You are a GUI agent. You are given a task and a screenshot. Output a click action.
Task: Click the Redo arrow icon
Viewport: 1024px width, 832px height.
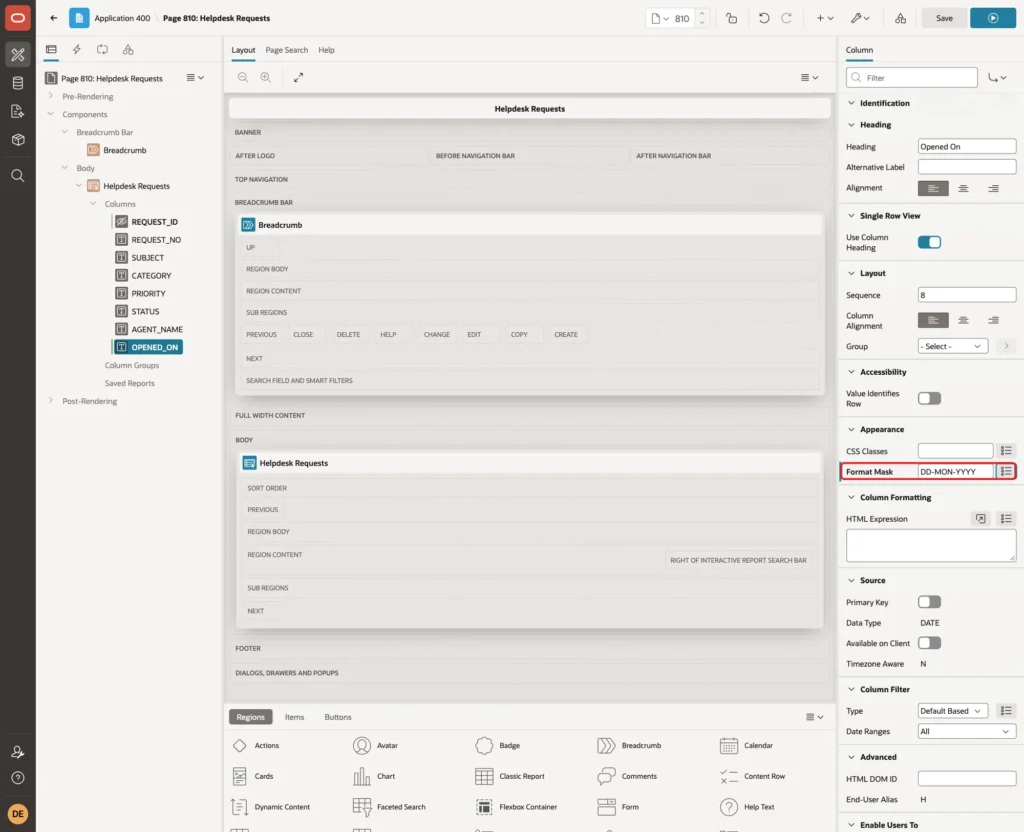pos(786,18)
